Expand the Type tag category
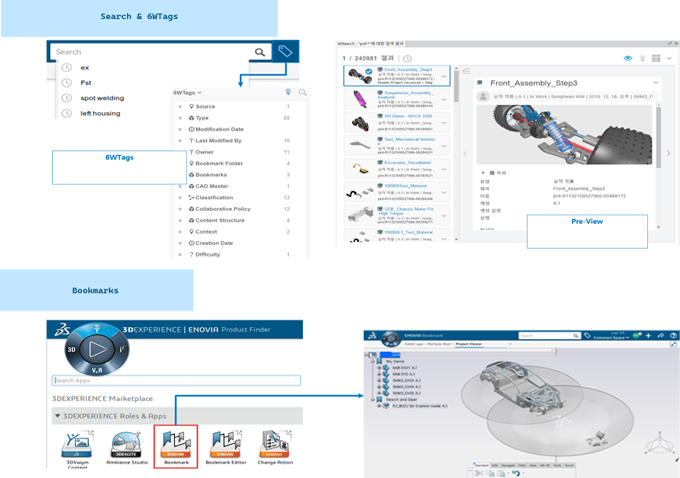The height and width of the screenshot is (478, 680). (x=180, y=118)
